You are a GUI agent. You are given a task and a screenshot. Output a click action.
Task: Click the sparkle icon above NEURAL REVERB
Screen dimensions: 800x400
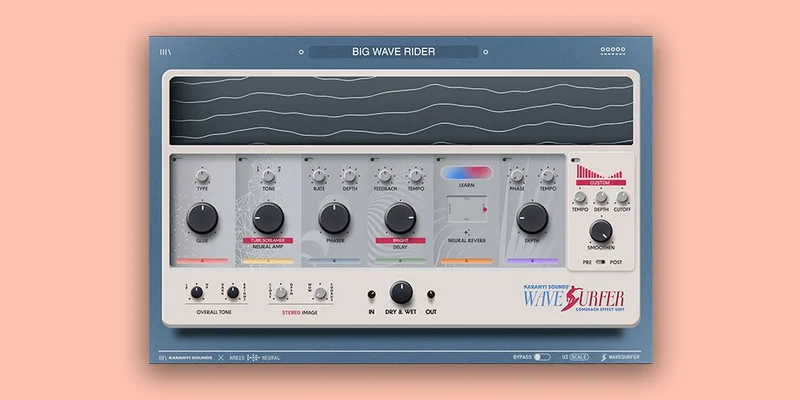[466, 232]
